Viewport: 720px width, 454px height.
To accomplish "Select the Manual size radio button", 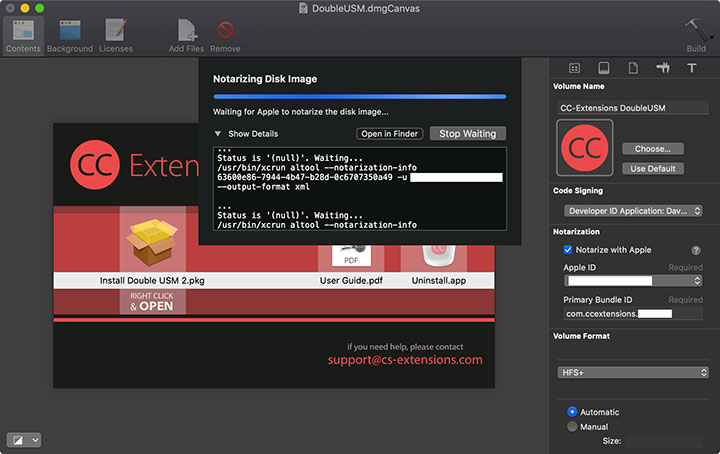I will pyautogui.click(x=572, y=426).
